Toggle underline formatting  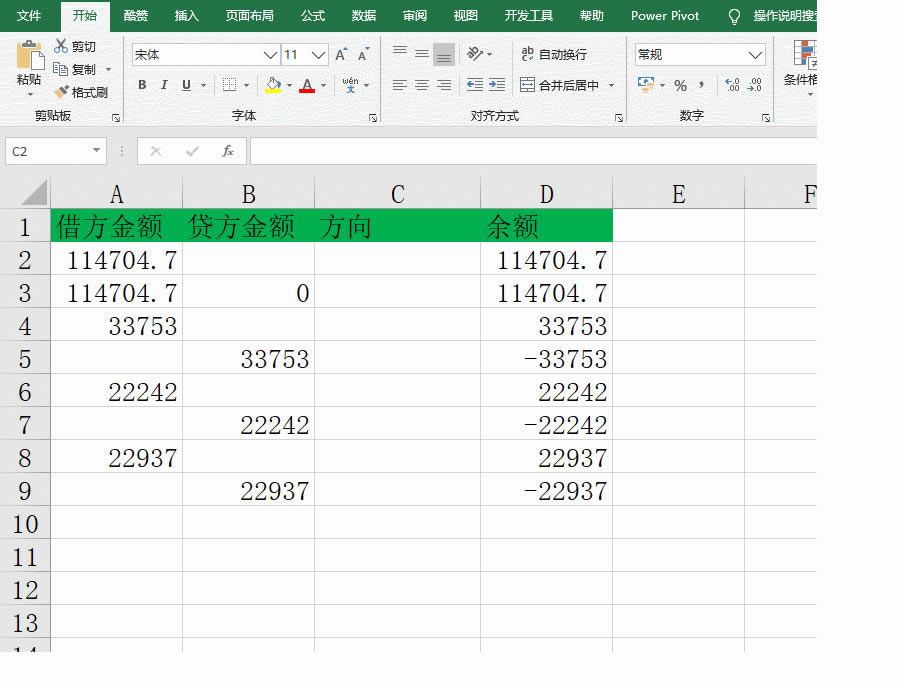[x=186, y=85]
